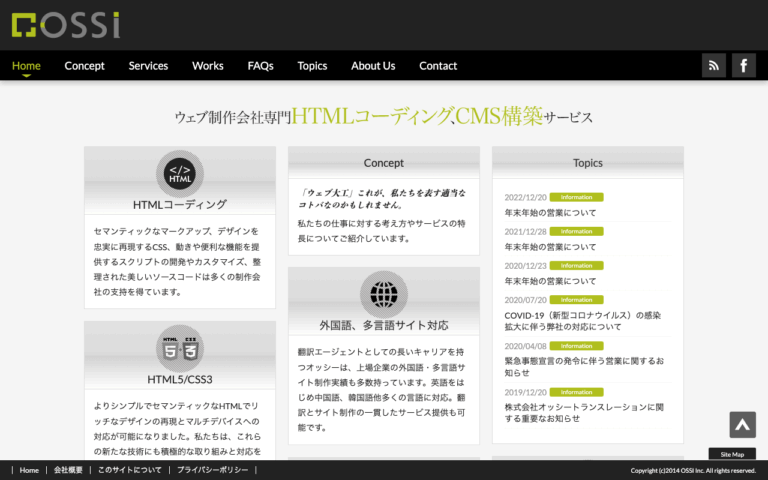Screen dimensions: 768x480
Task: Open the 2021/12/28 年末年始の営業について topic
Action: click(x=550, y=247)
